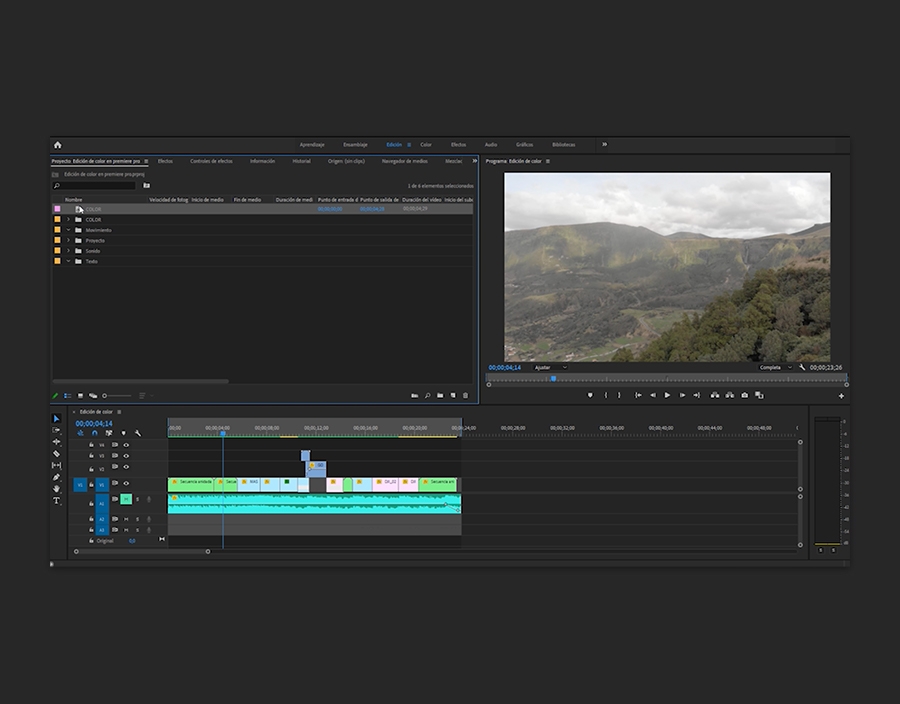Expand the Sonido bin folder

pyautogui.click(x=69, y=251)
